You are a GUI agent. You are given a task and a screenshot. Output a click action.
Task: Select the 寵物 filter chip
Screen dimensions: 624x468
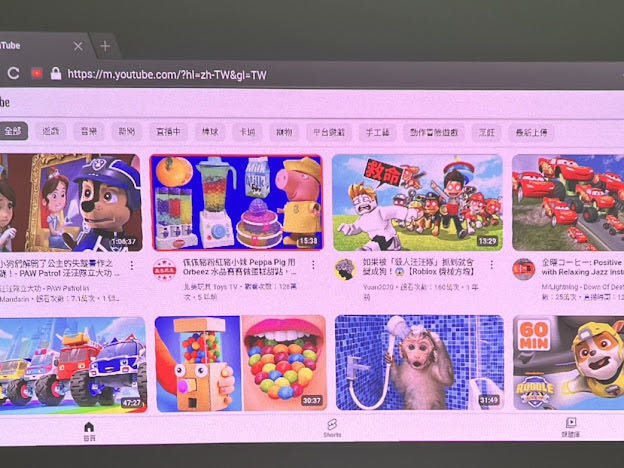[x=284, y=132]
